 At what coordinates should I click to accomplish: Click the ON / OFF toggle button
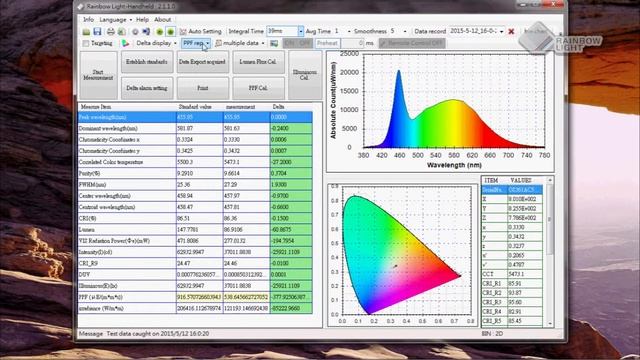(x=298, y=43)
